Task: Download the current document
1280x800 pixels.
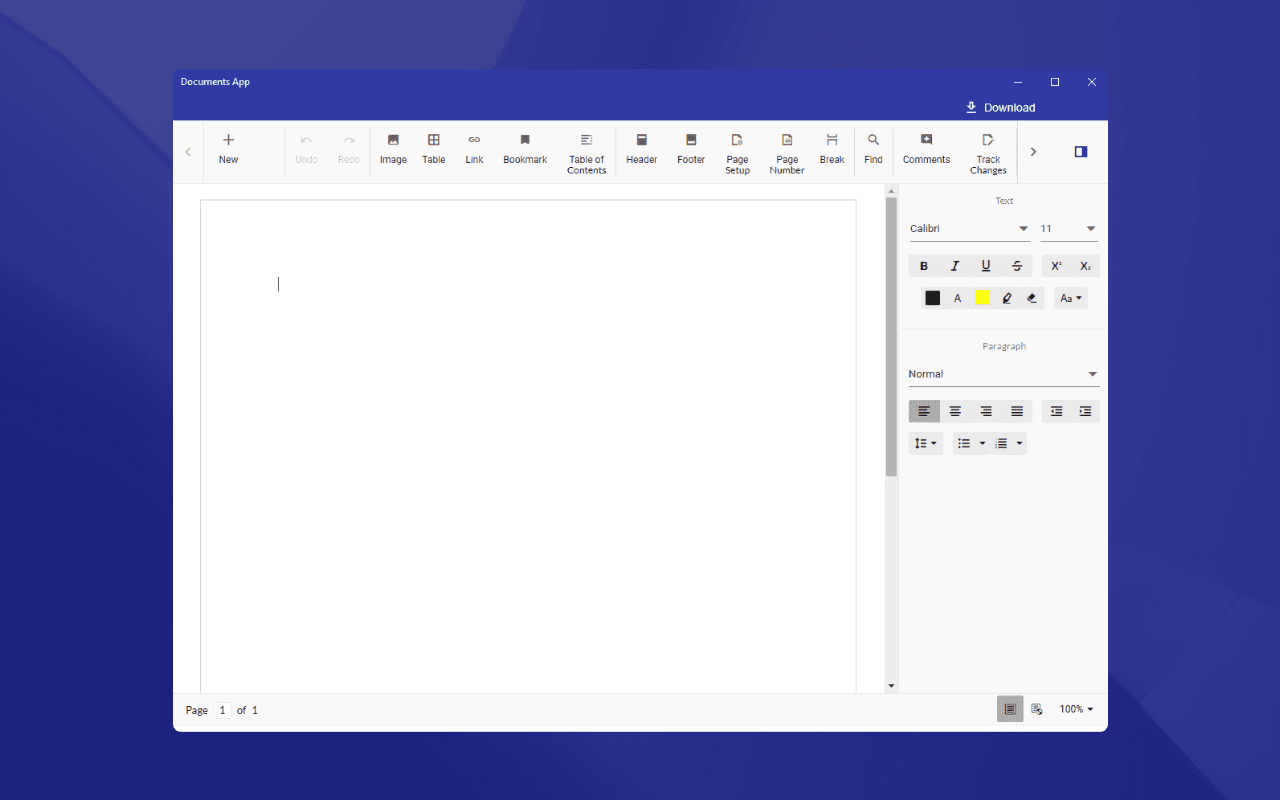Action: (x=1000, y=107)
